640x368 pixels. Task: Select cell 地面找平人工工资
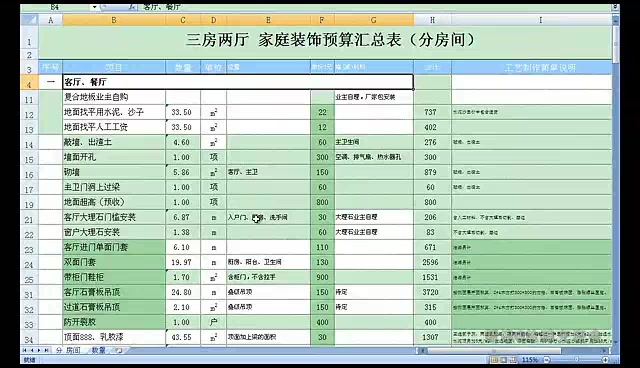point(114,127)
